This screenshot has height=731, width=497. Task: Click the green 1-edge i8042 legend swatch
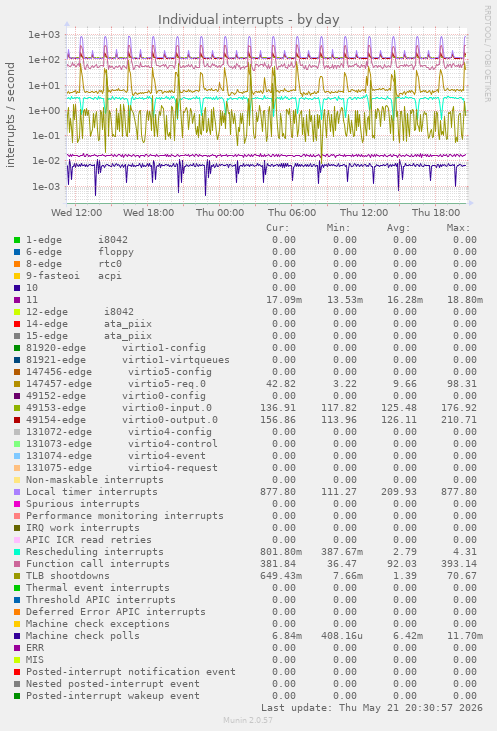(17, 240)
